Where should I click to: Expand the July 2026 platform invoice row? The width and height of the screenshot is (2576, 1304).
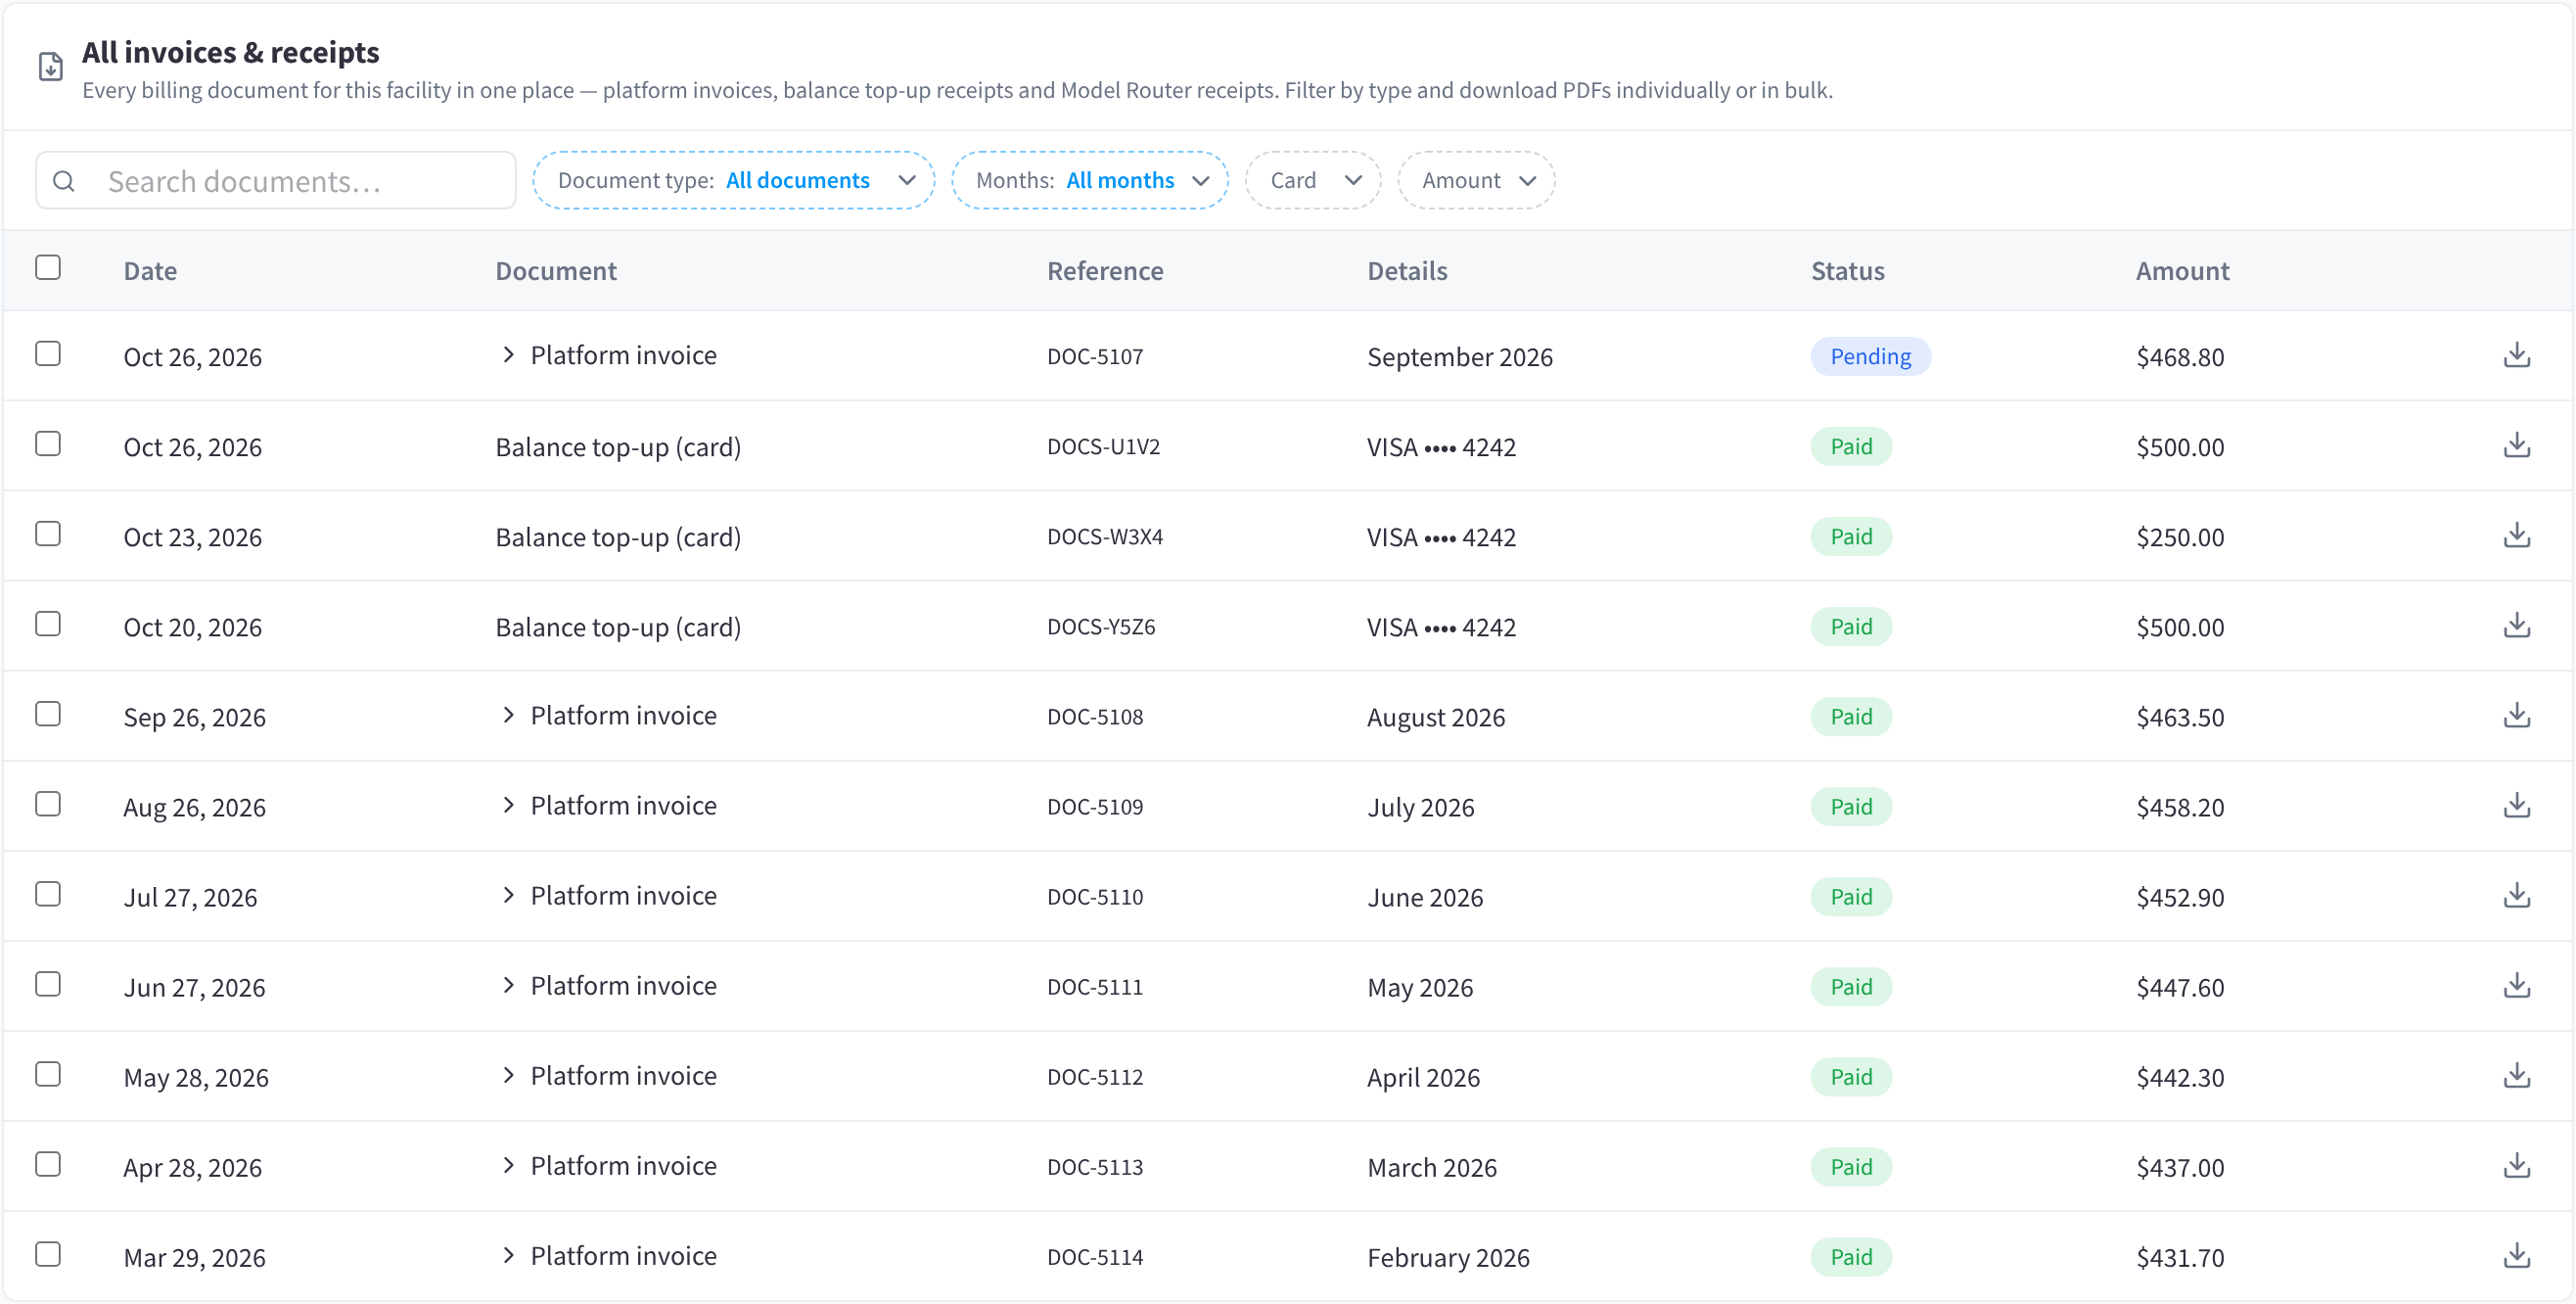tap(508, 805)
